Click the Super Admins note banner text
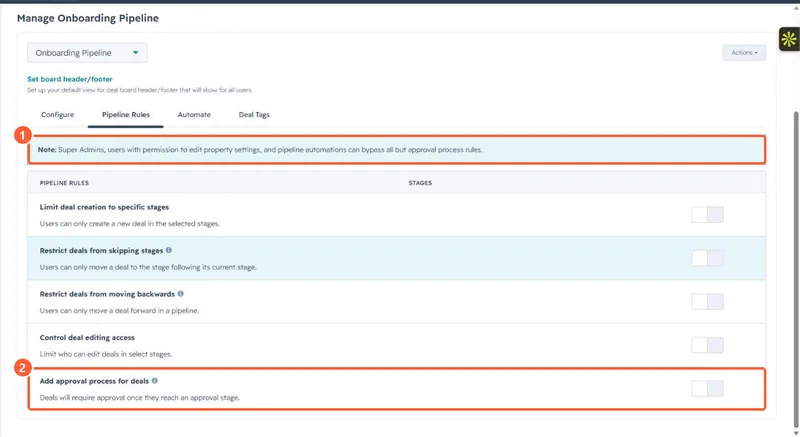800x437 pixels. (260, 150)
